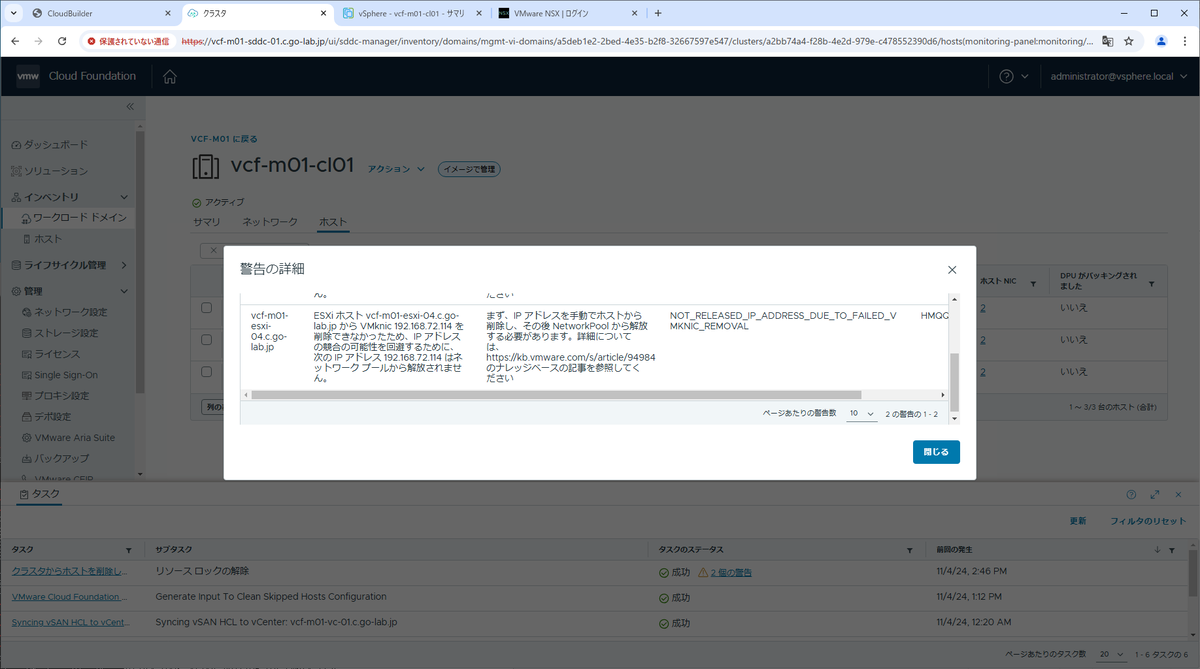Select ワークロード ドメイン in the sidebar
Viewport: 1200px width, 669px height.
click(x=72, y=217)
